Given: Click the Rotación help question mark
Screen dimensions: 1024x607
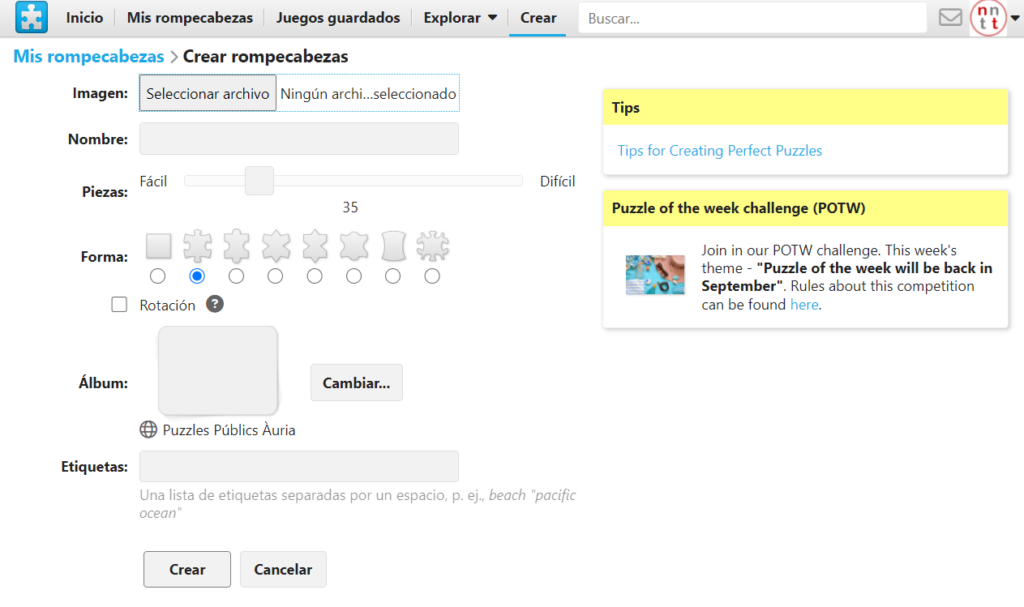Looking at the screenshot, I should tap(214, 305).
